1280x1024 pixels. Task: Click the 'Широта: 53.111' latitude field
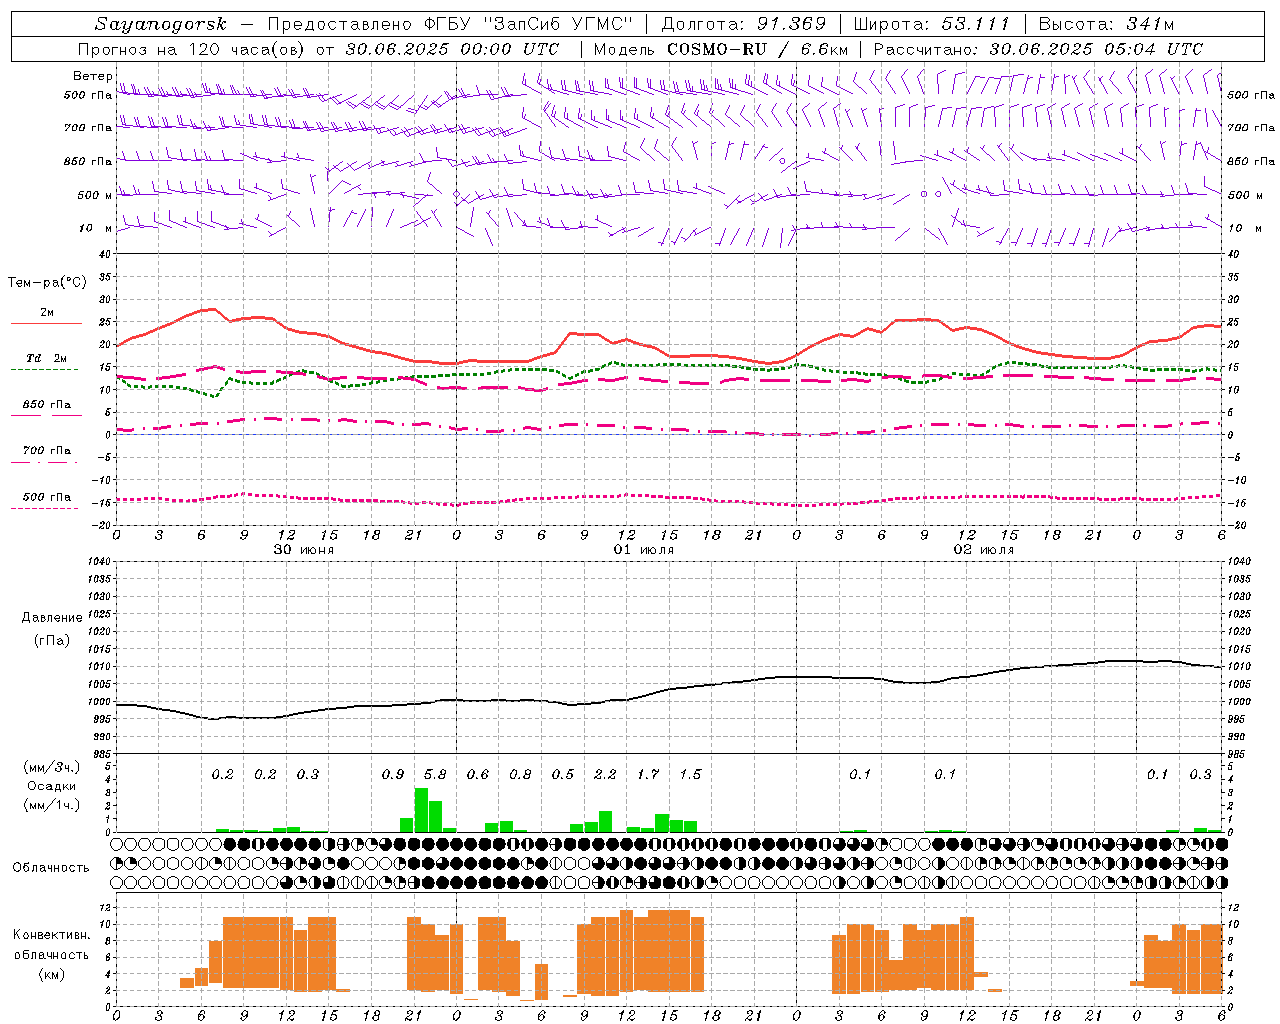[932, 24]
